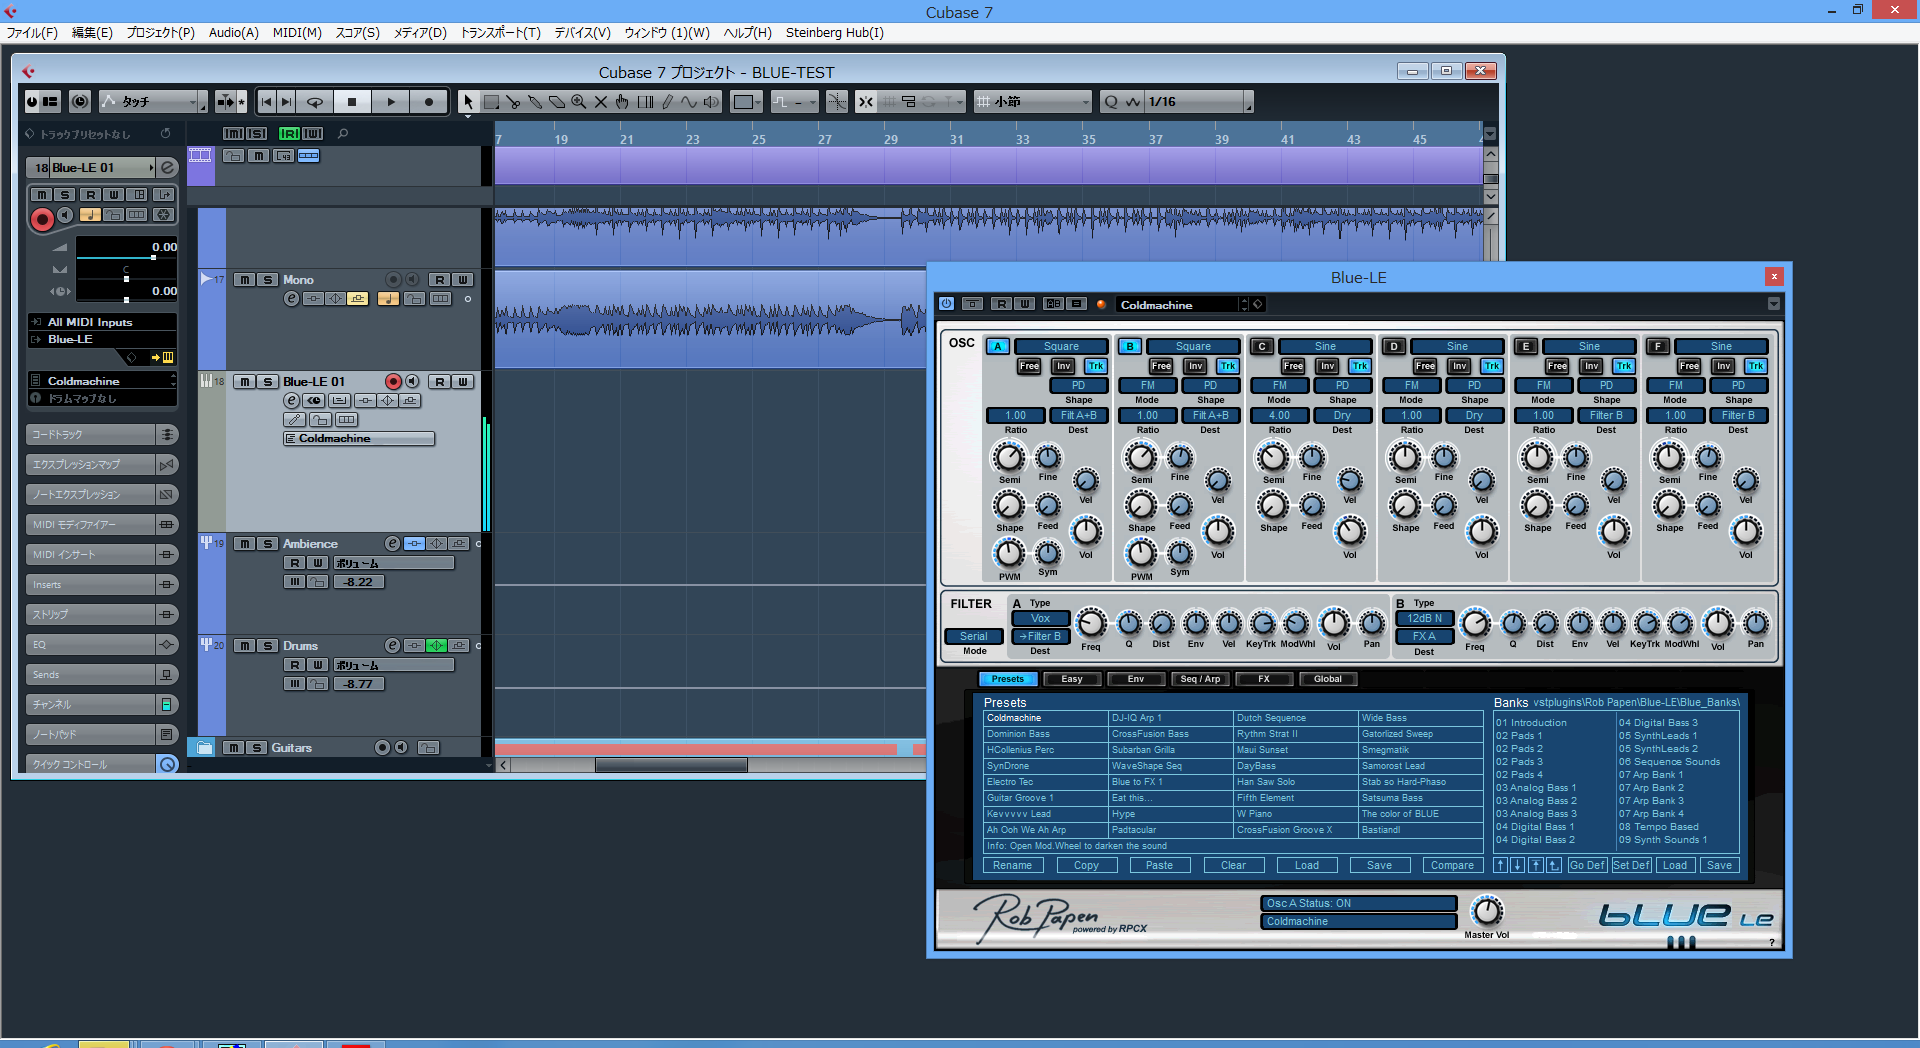The image size is (1920, 1048).
Task: Click the inspector volume fader showing 0.00
Action: [127, 257]
